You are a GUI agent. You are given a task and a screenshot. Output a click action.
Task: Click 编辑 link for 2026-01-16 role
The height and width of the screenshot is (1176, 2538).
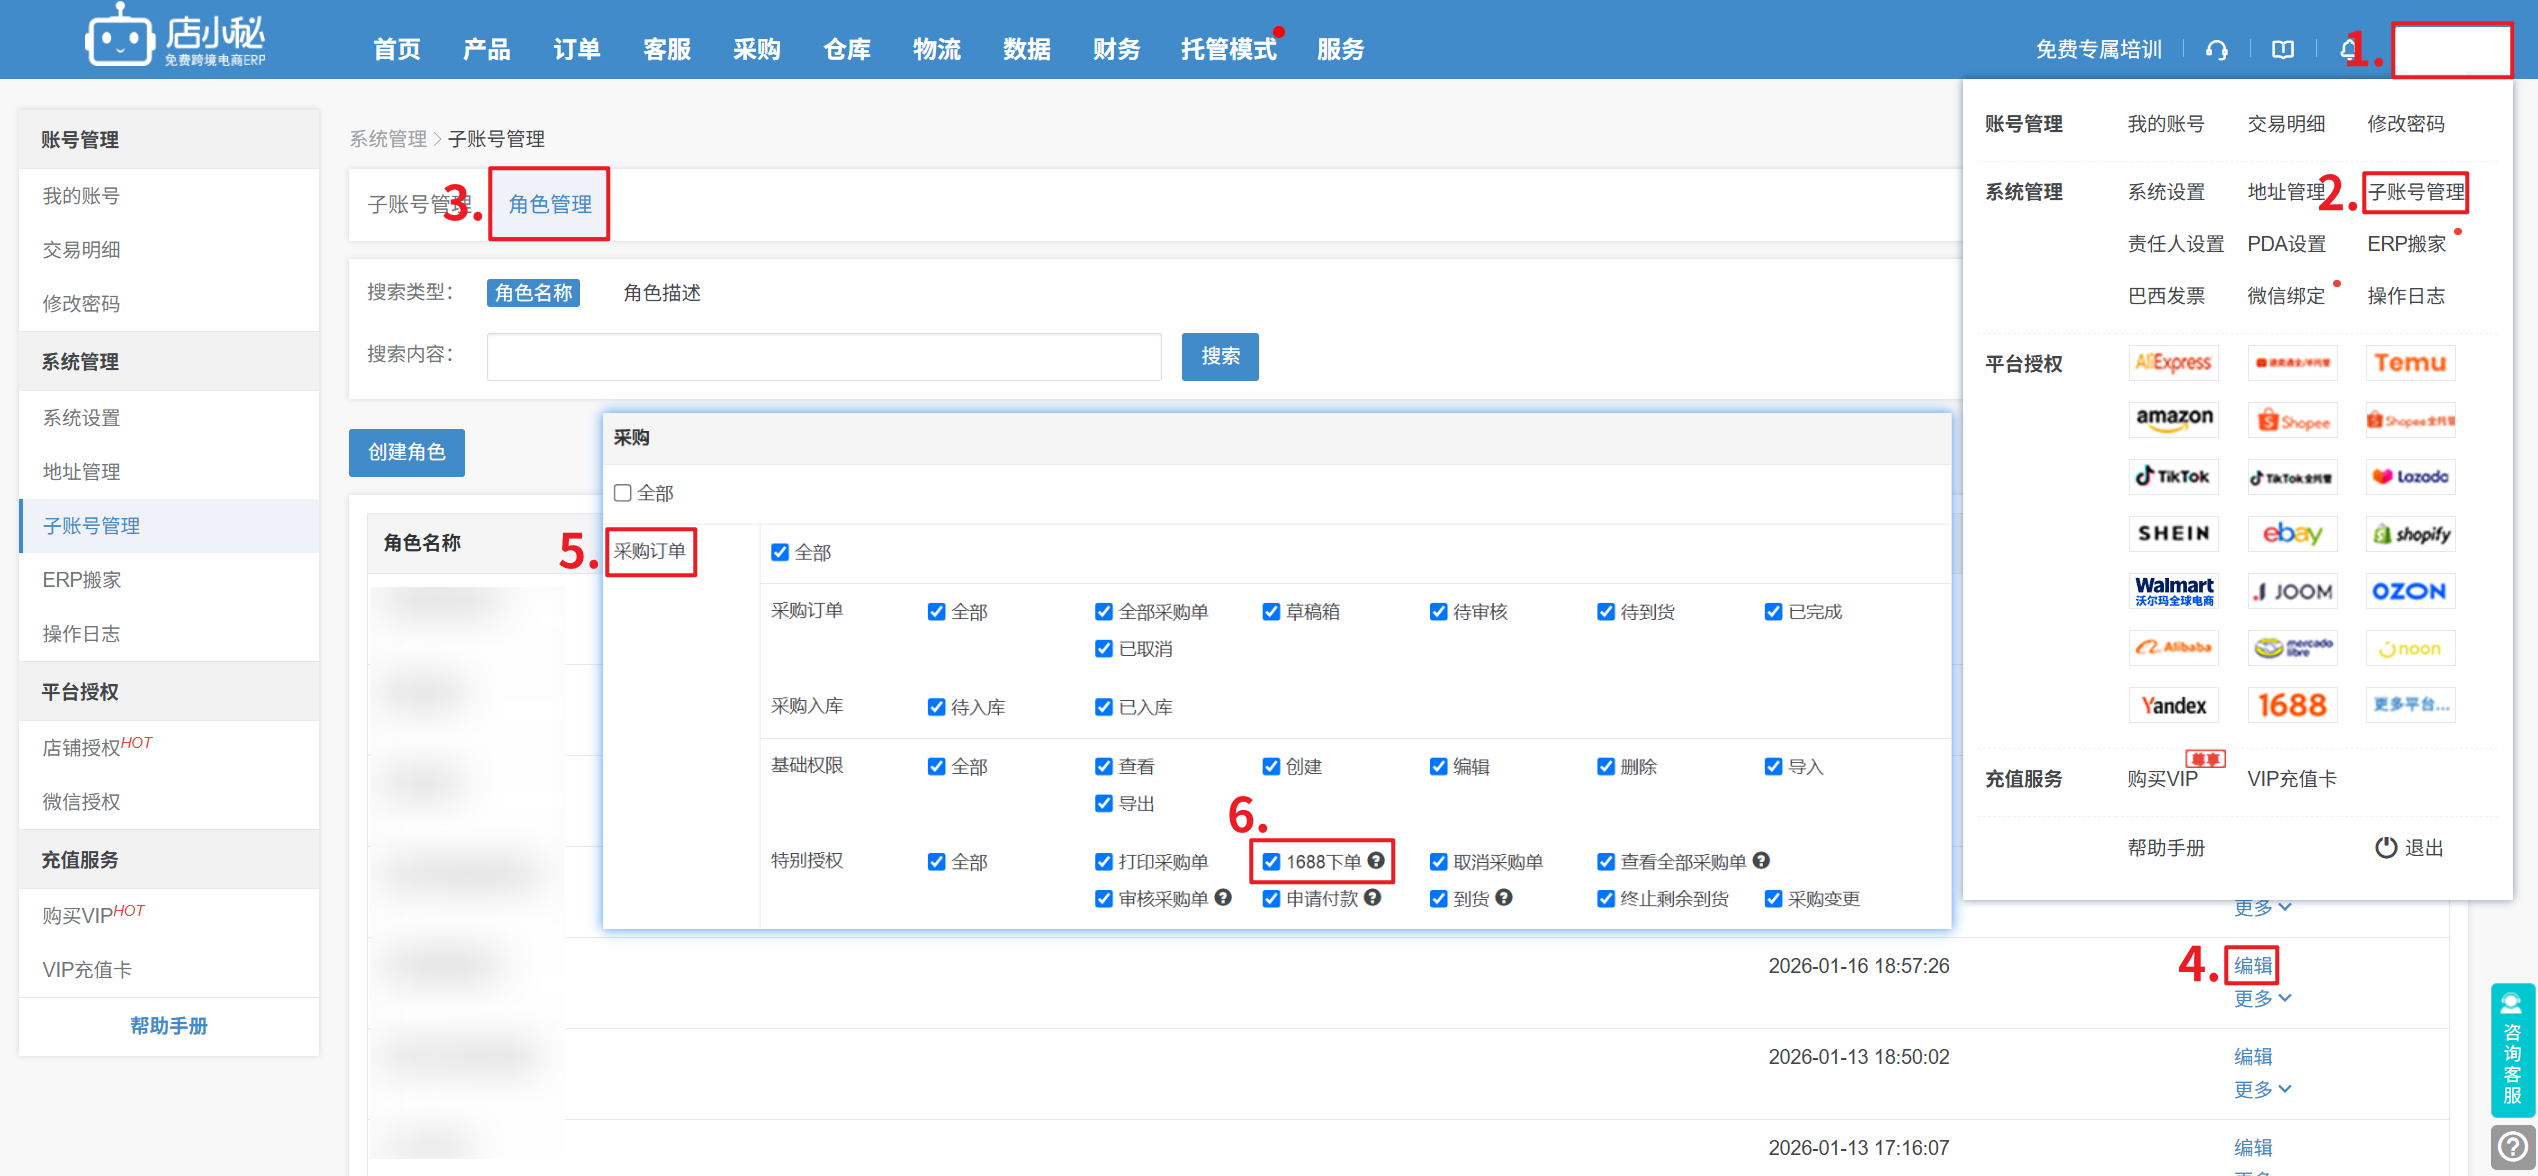tap(2253, 966)
